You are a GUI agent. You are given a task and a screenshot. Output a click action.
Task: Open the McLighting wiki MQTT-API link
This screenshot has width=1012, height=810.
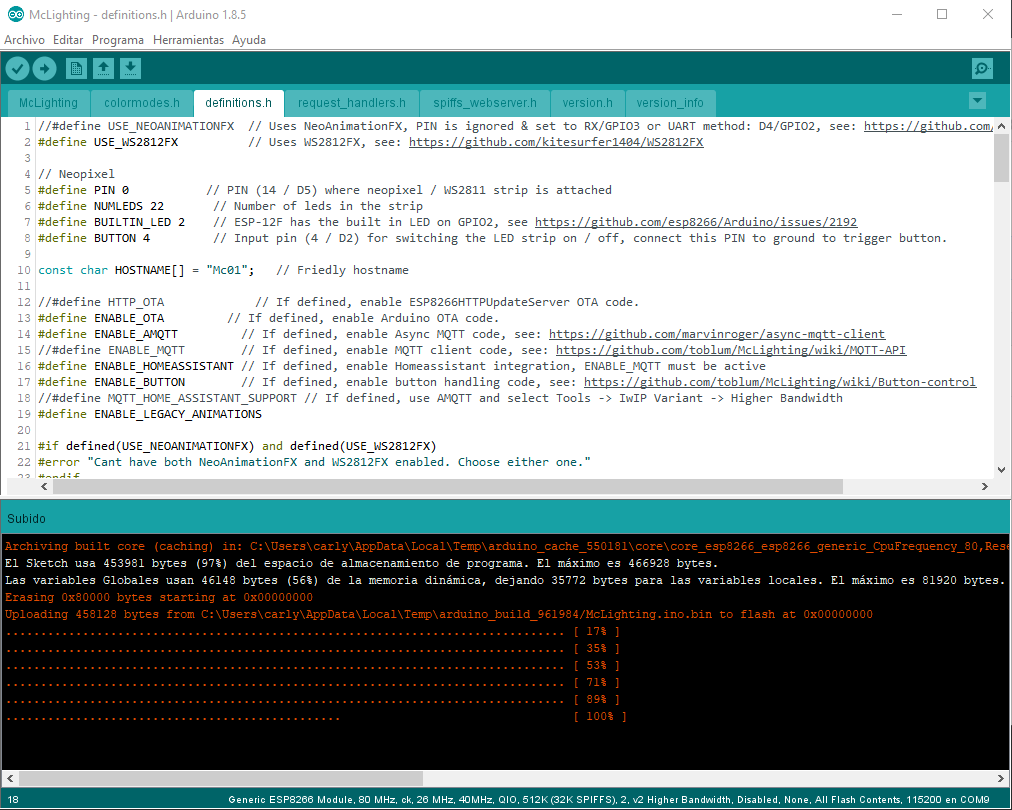(731, 350)
